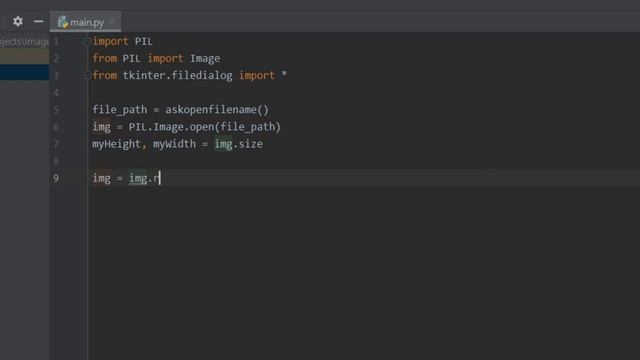The height and width of the screenshot is (360, 640).
Task: Click the project path text in the sidebar
Action: click(x=24, y=42)
